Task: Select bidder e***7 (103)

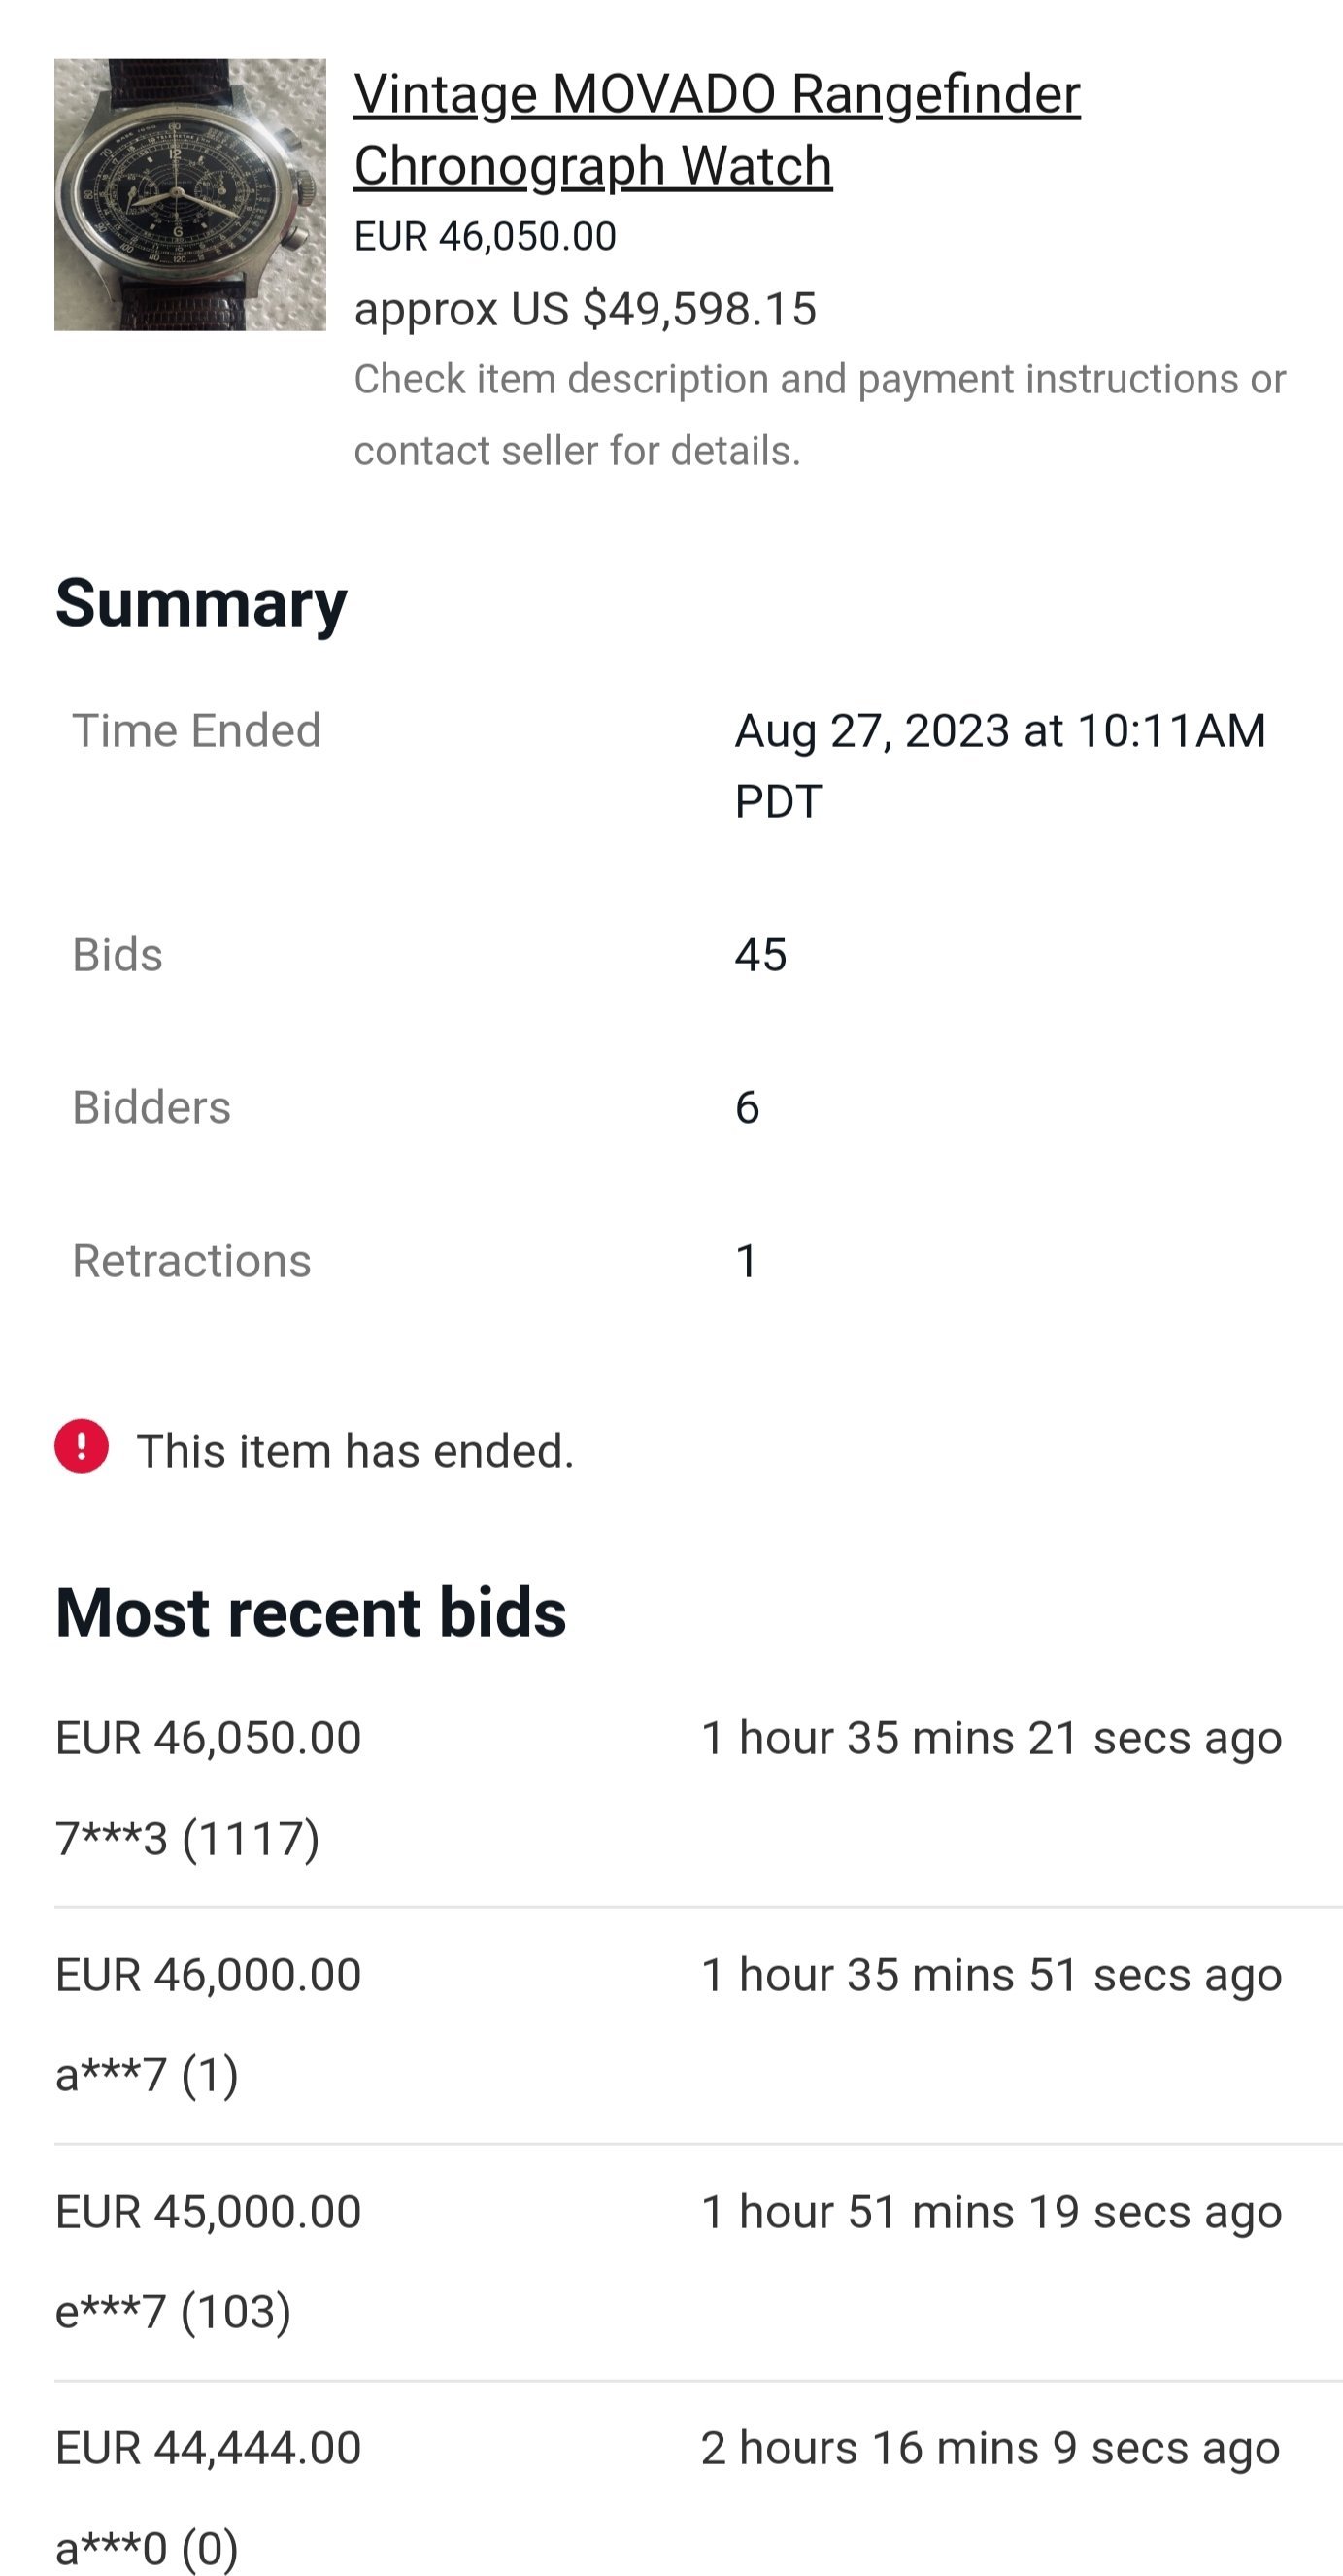Action: pos(173,2311)
